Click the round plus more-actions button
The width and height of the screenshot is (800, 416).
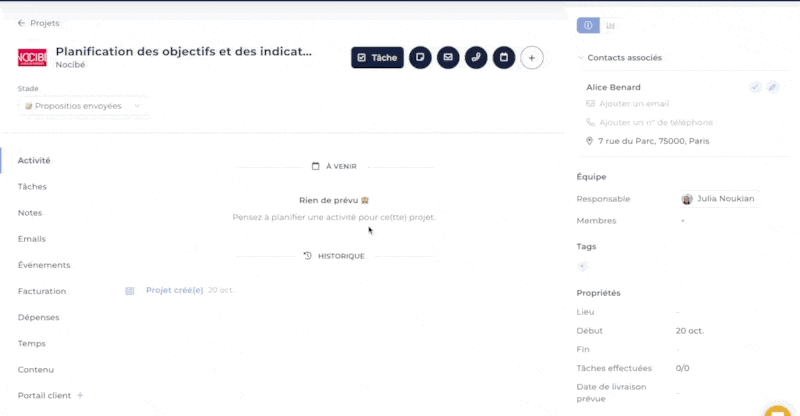(x=532, y=58)
